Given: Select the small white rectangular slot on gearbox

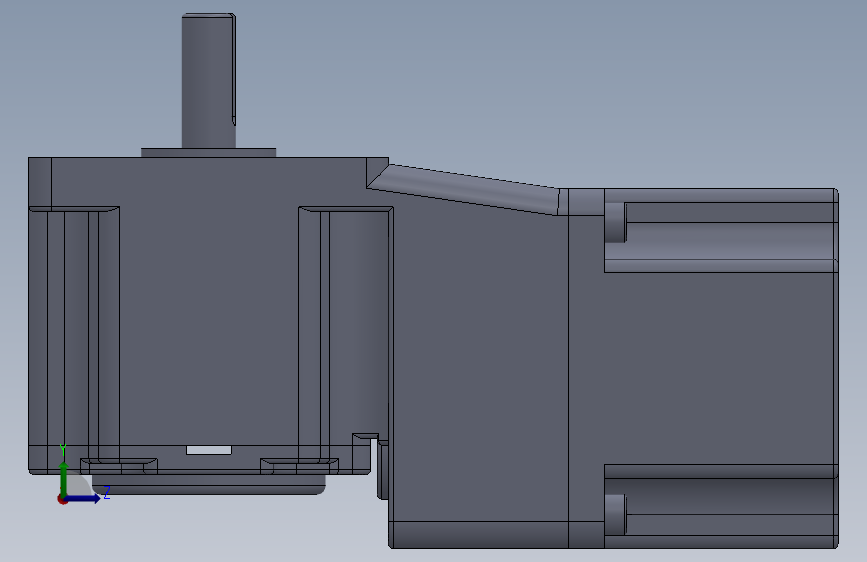Looking at the screenshot, I should 208,450.
